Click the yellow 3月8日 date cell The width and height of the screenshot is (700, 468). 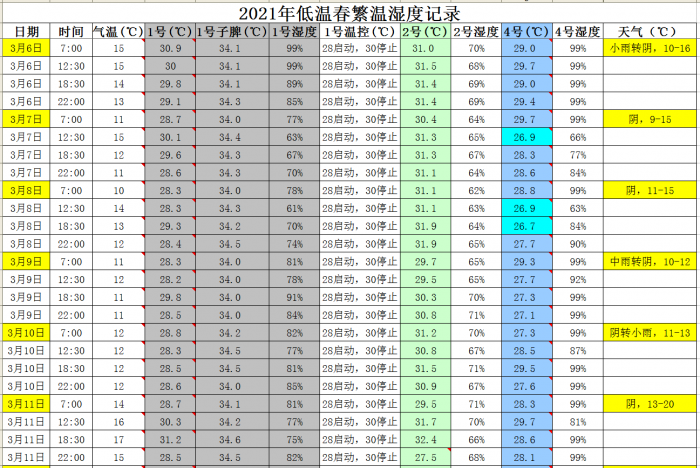(26, 190)
